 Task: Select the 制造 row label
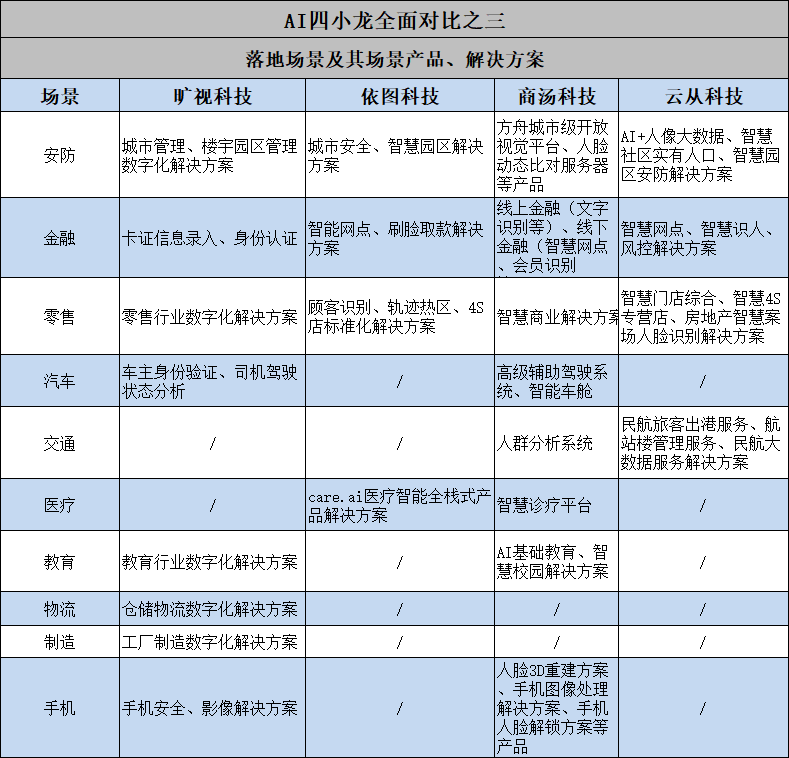click(60, 642)
